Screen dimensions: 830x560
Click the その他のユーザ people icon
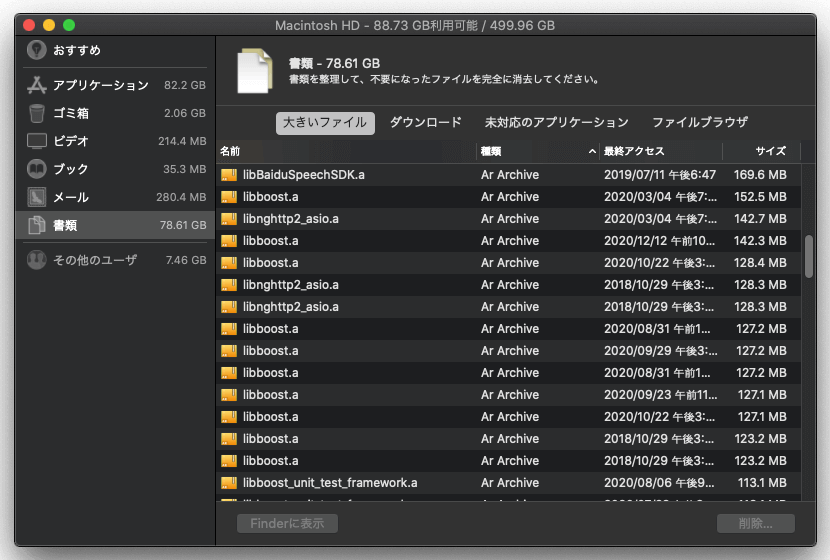coord(37,260)
